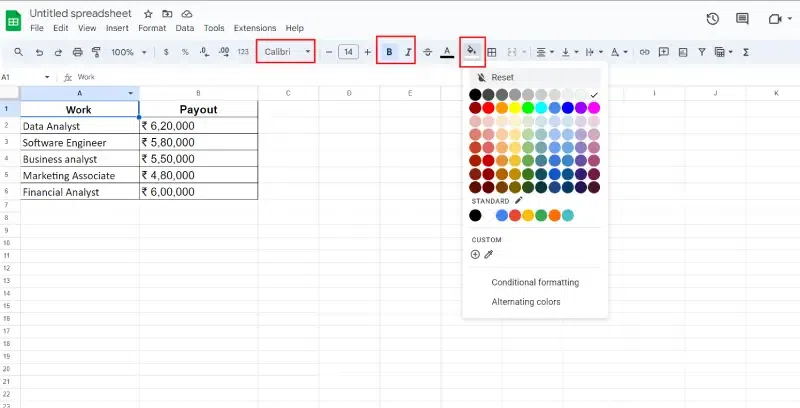Screen dimensions: 800x408
Task: Click the fill color paint bucket icon
Action: coord(472,51)
